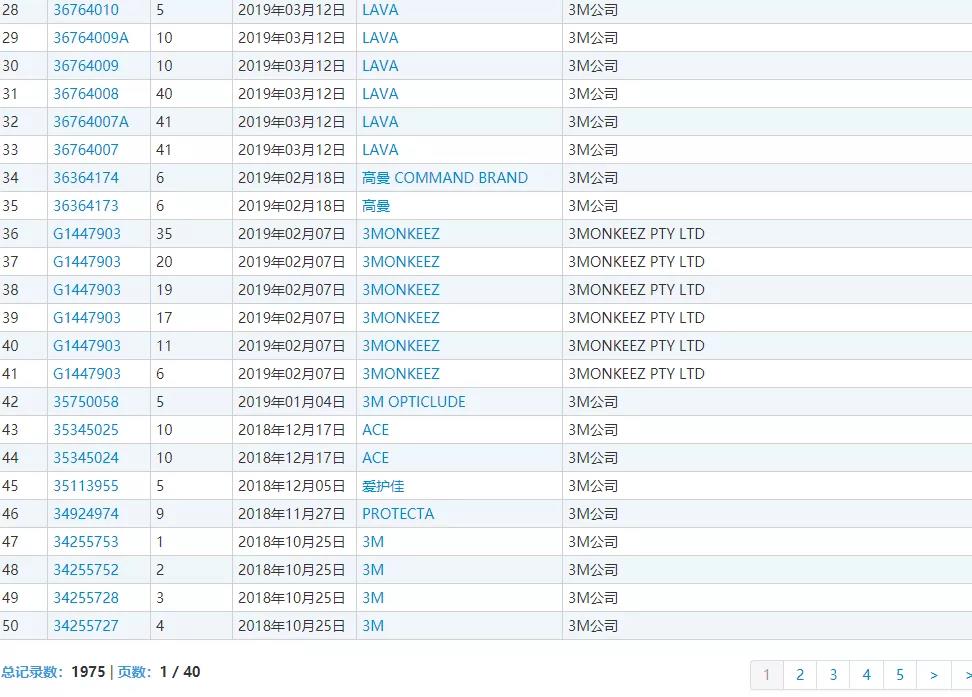972x697 pixels.
Task: Open the 高曼 COMMAND BRAND trademark
Action: pos(445,178)
